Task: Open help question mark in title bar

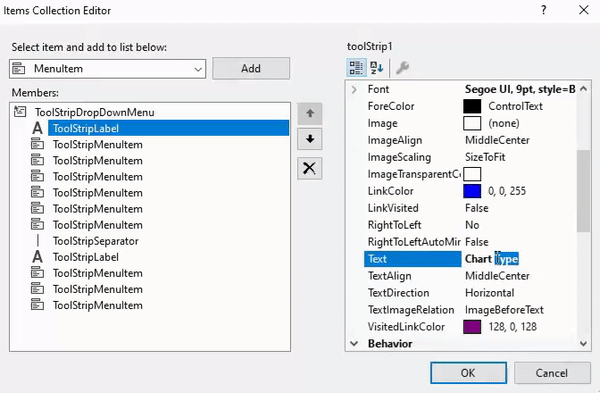Action: tap(544, 10)
